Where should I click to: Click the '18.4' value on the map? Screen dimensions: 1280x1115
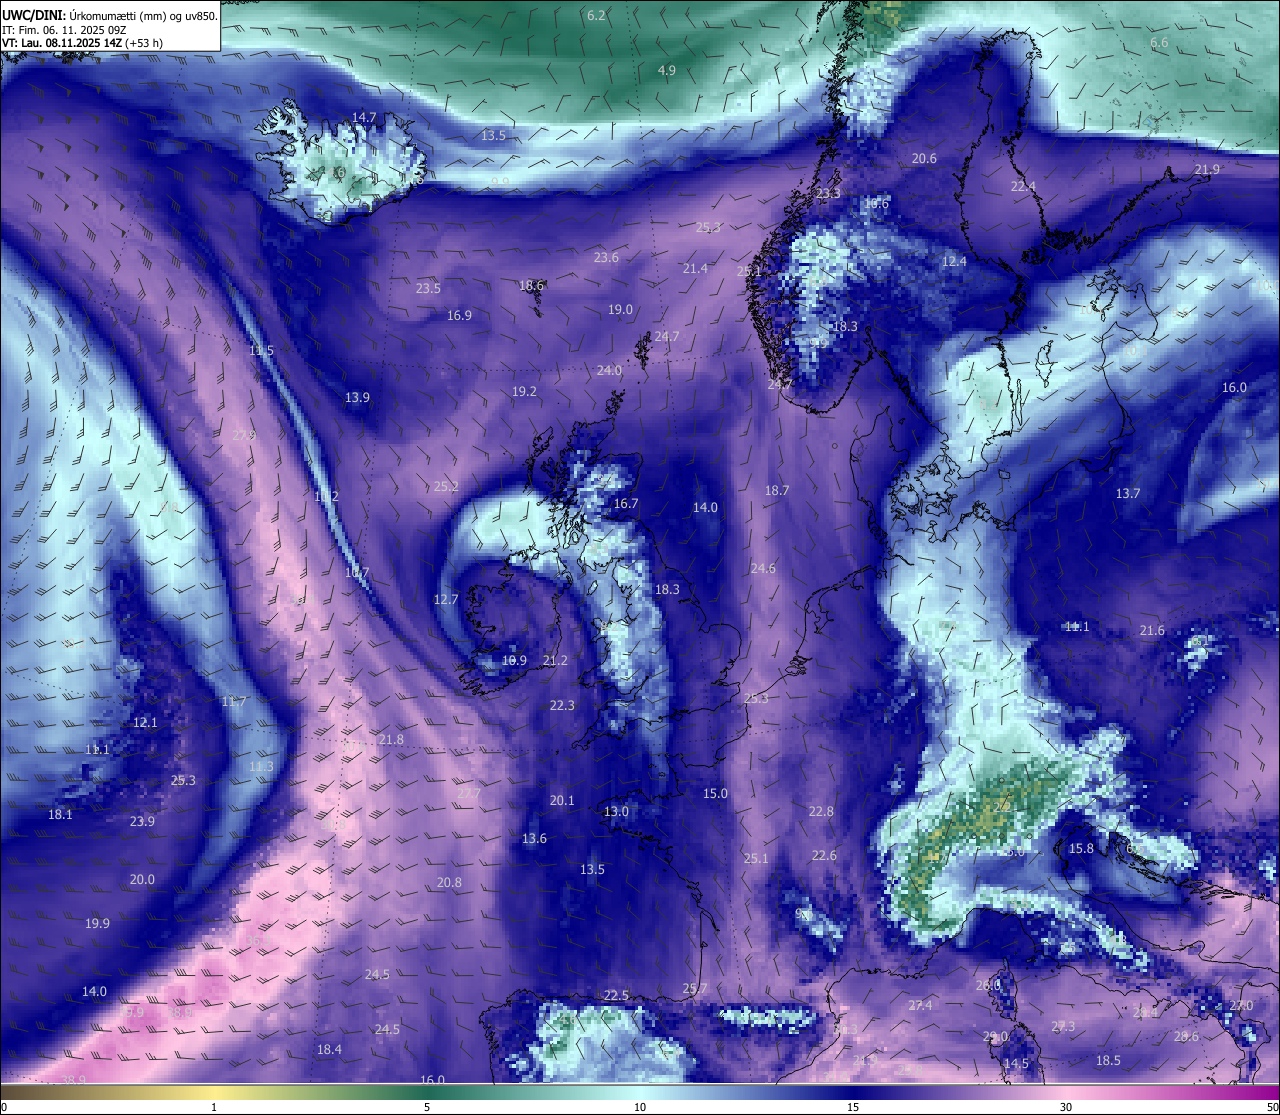(x=329, y=1049)
